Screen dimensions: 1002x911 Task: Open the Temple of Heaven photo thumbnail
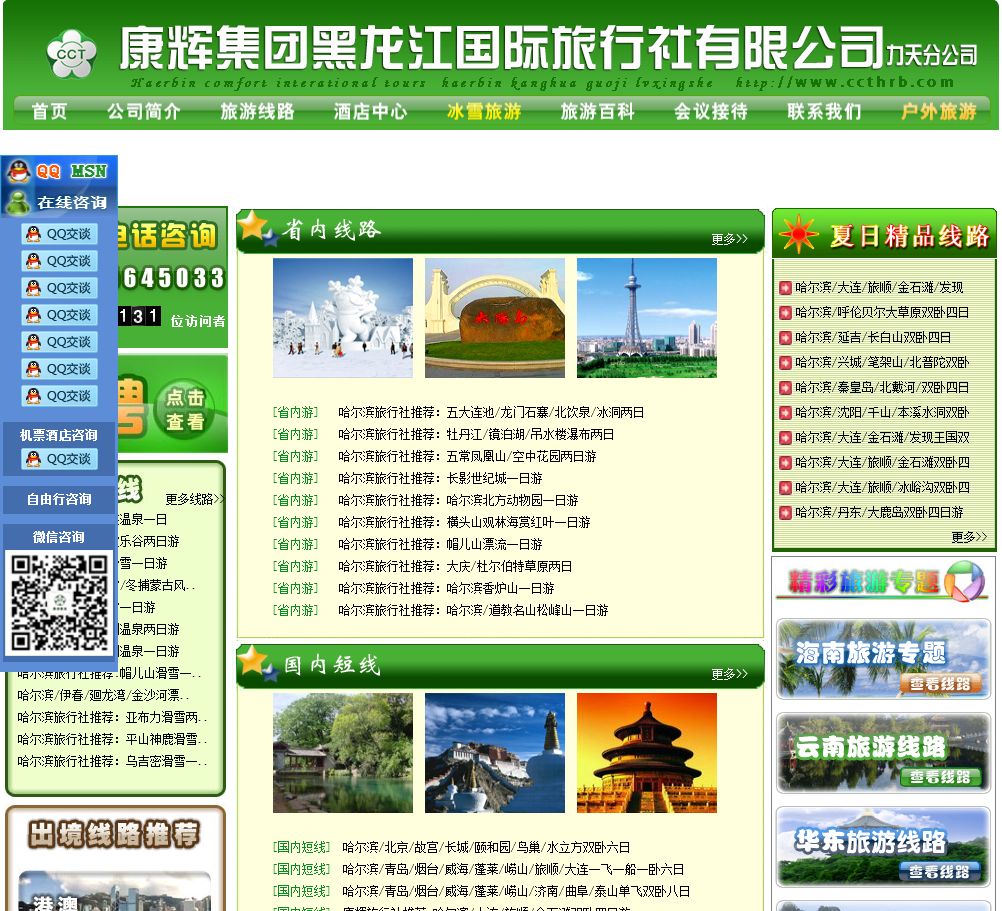click(x=647, y=753)
